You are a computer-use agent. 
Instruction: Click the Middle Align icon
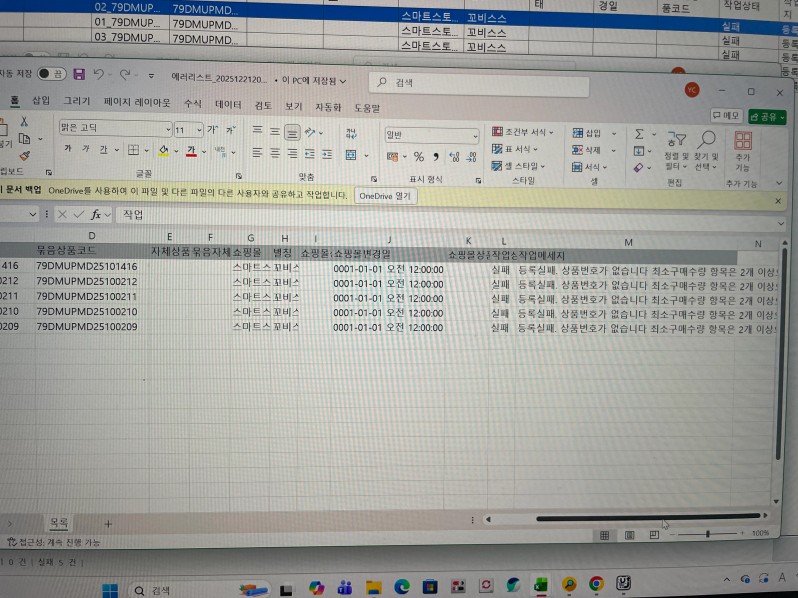pos(275,132)
